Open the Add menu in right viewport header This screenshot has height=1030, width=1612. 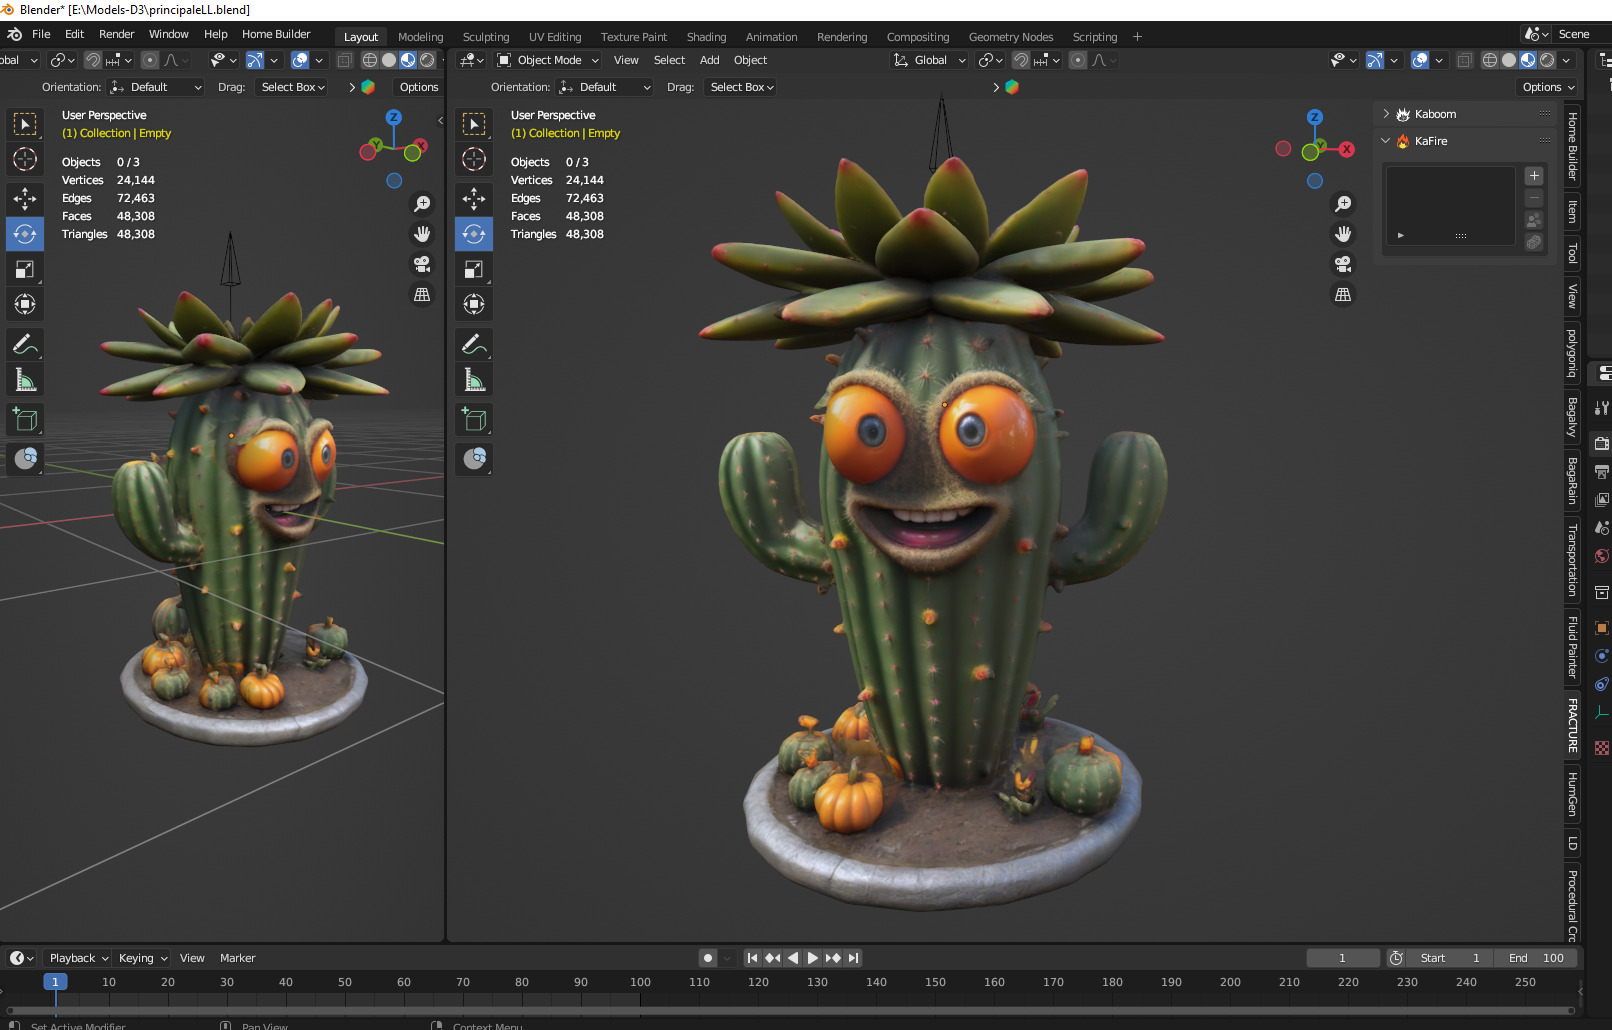click(x=709, y=60)
